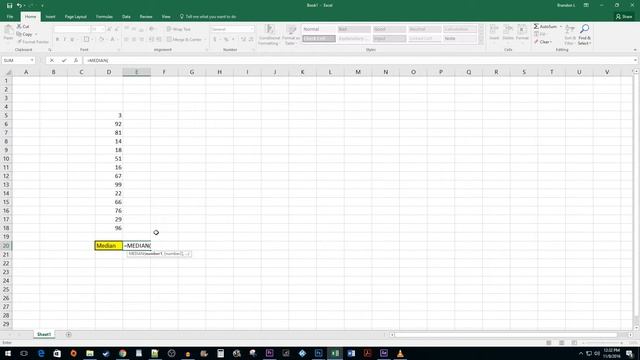Screen dimensions: 640x360
Task: Open the Insert Function fx dialog
Action: pos(76,60)
